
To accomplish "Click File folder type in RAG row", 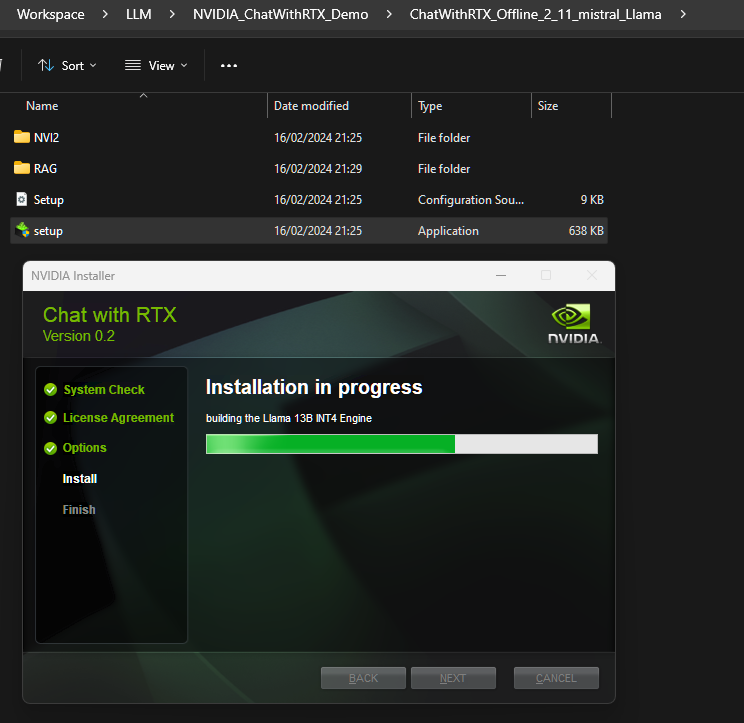I will 444,168.
